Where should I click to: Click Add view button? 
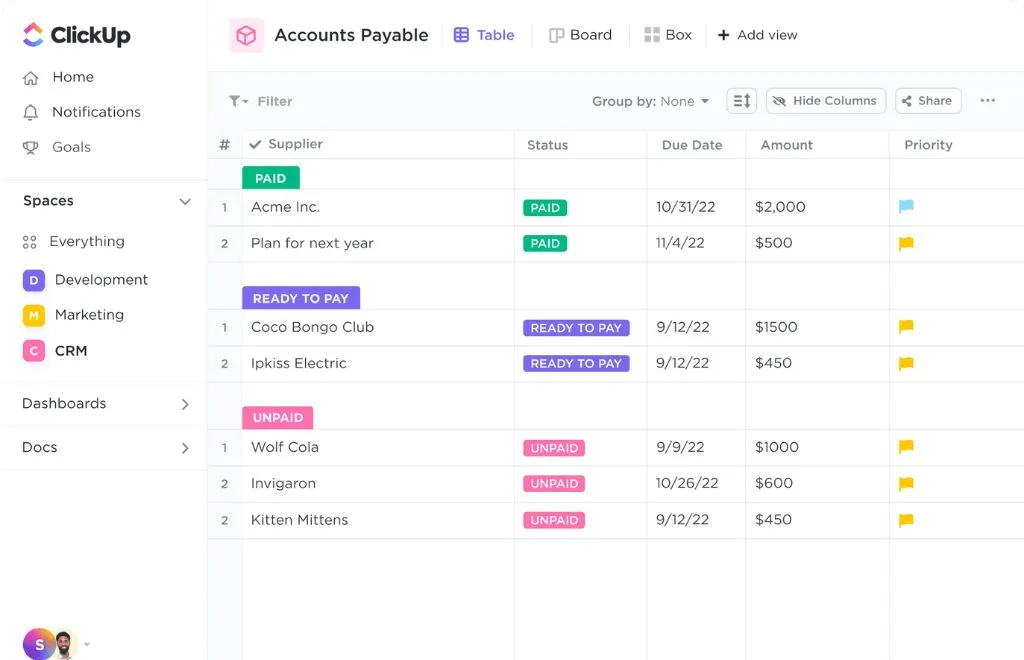(x=757, y=35)
